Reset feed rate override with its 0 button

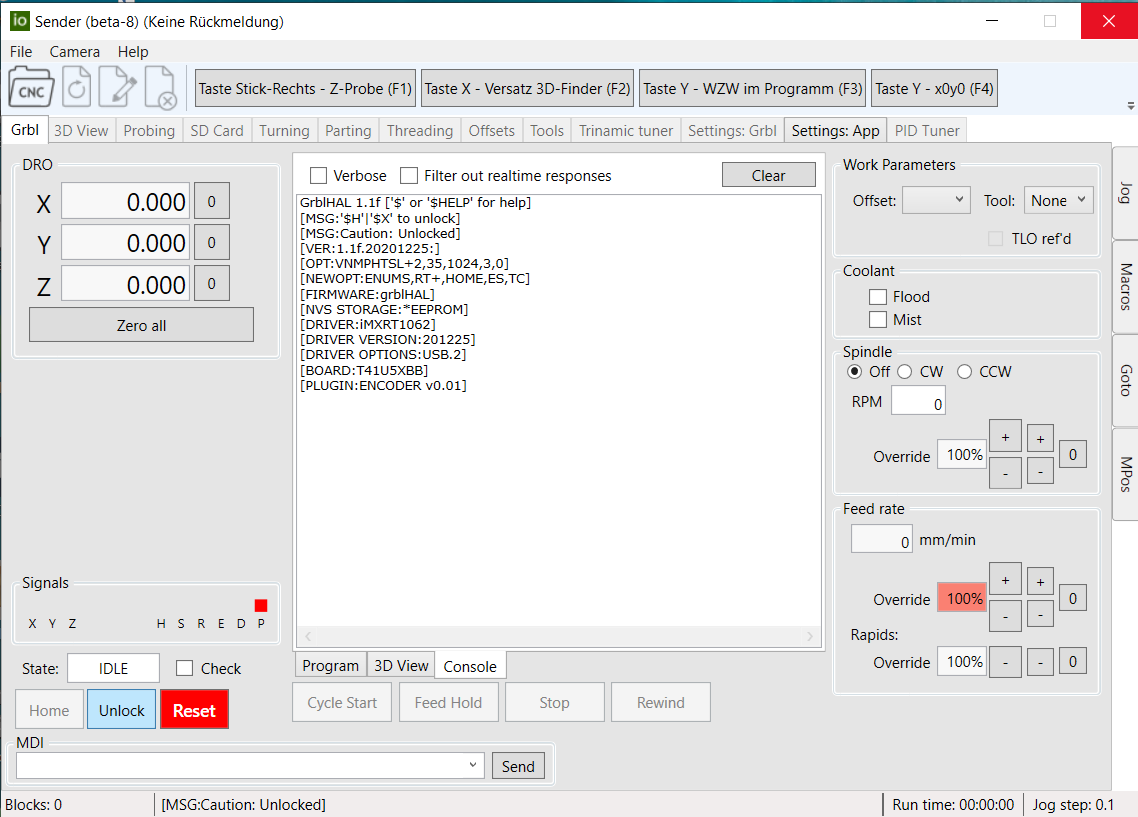pyautogui.click(x=1072, y=599)
